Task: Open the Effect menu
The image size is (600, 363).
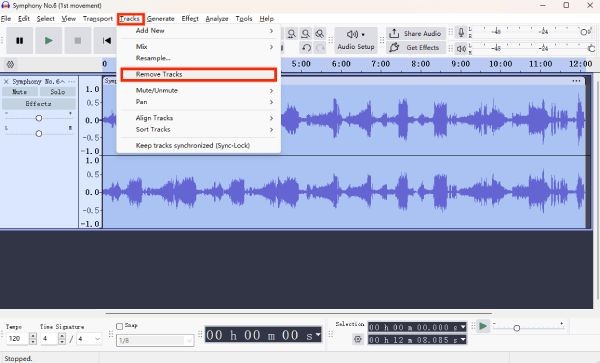Action: 190,18
